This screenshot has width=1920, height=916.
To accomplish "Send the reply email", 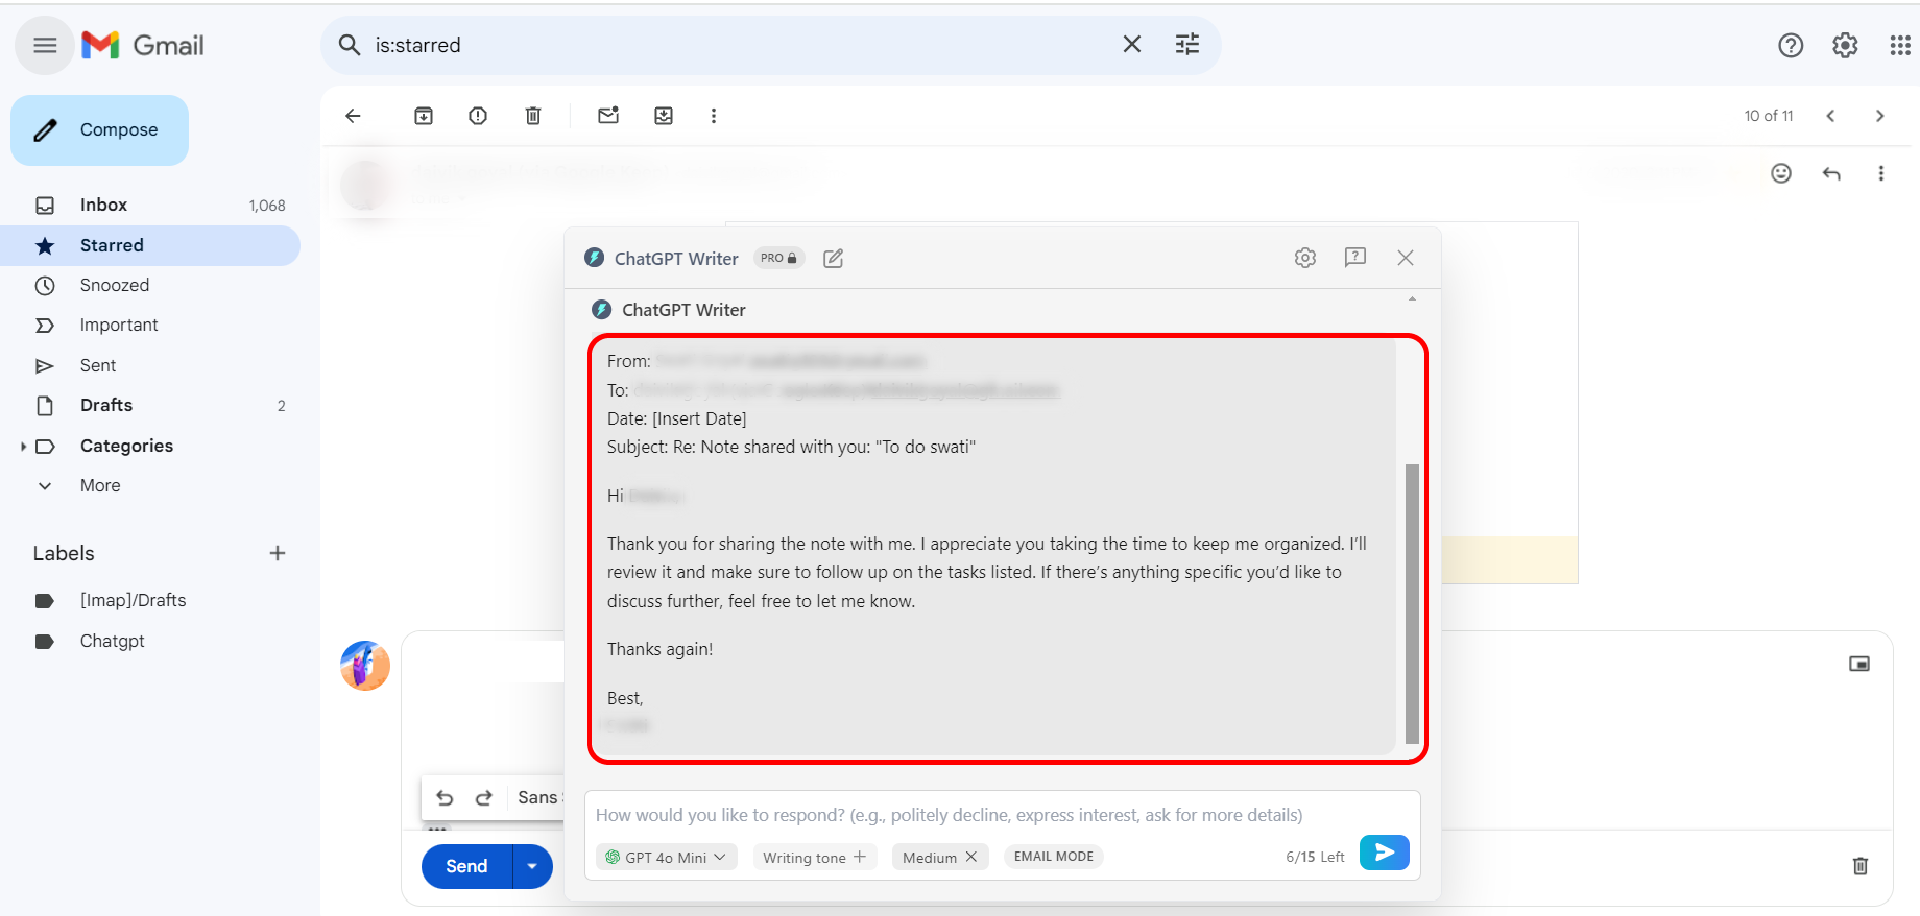I will coord(467,866).
